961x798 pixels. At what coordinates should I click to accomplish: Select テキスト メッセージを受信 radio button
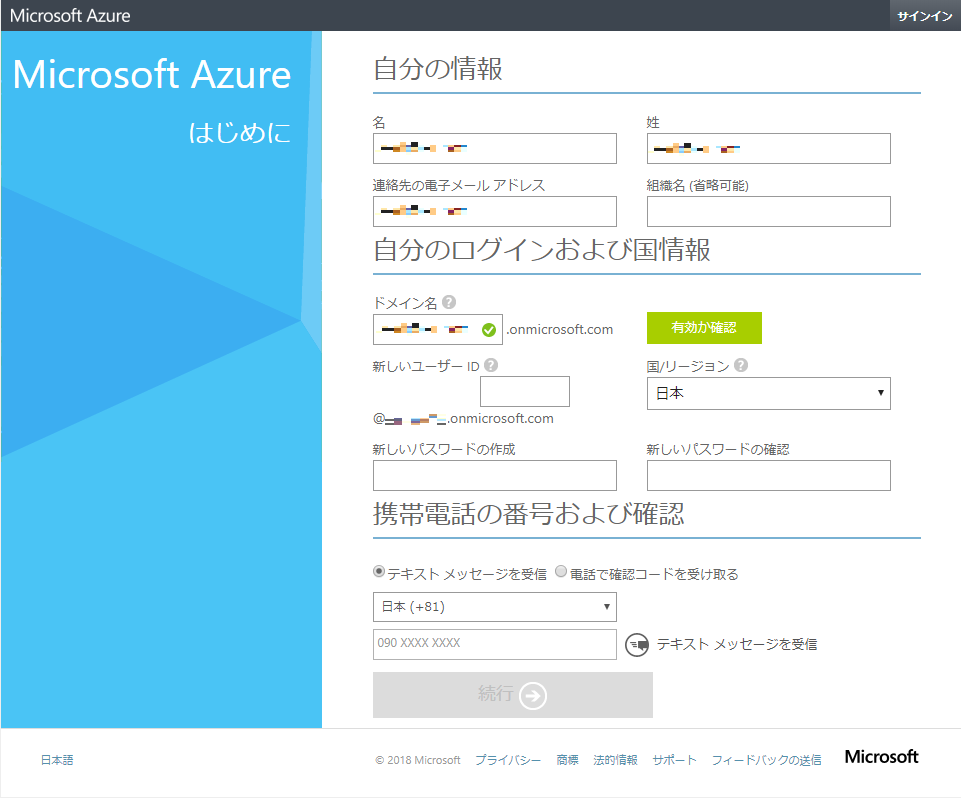pos(379,571)
